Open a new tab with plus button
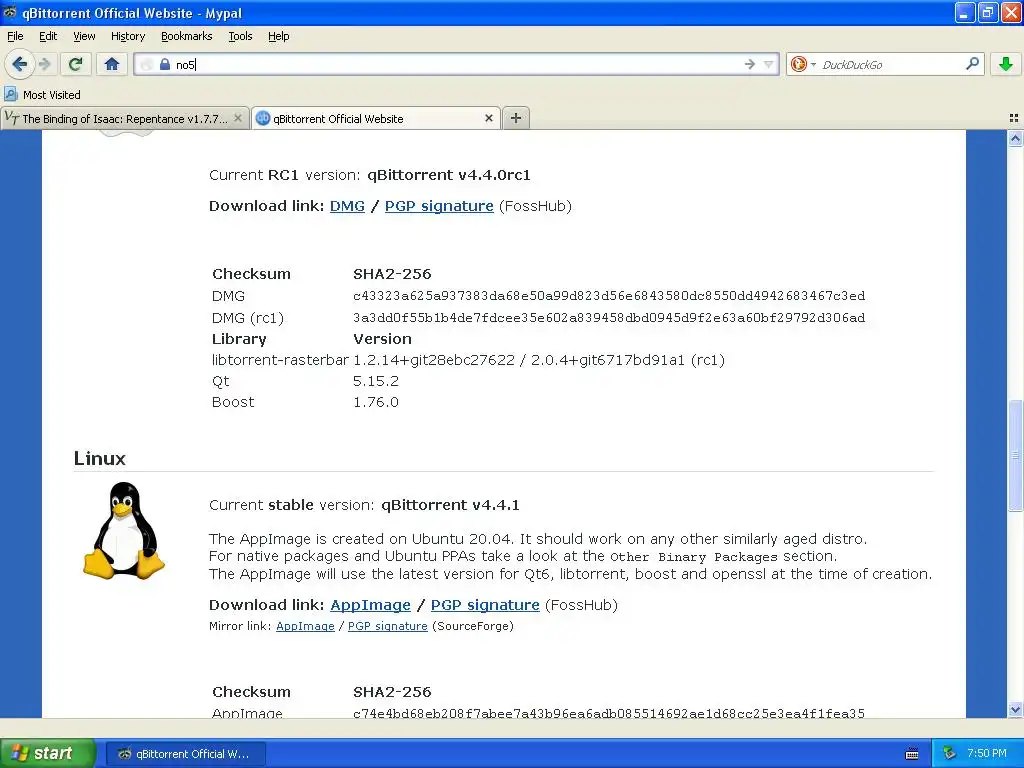 click(516, 118)
